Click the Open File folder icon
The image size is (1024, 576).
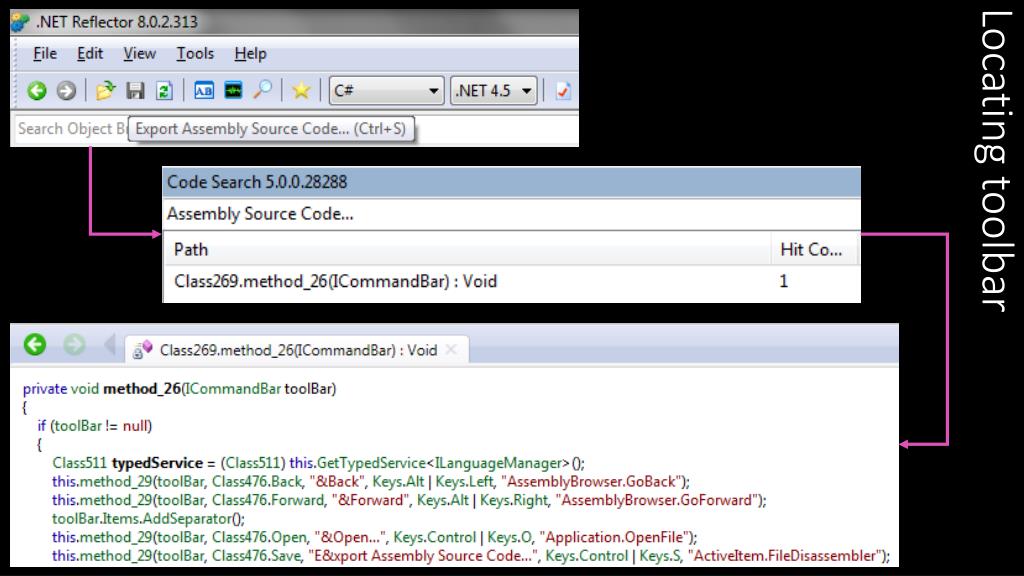coord(105,90)
